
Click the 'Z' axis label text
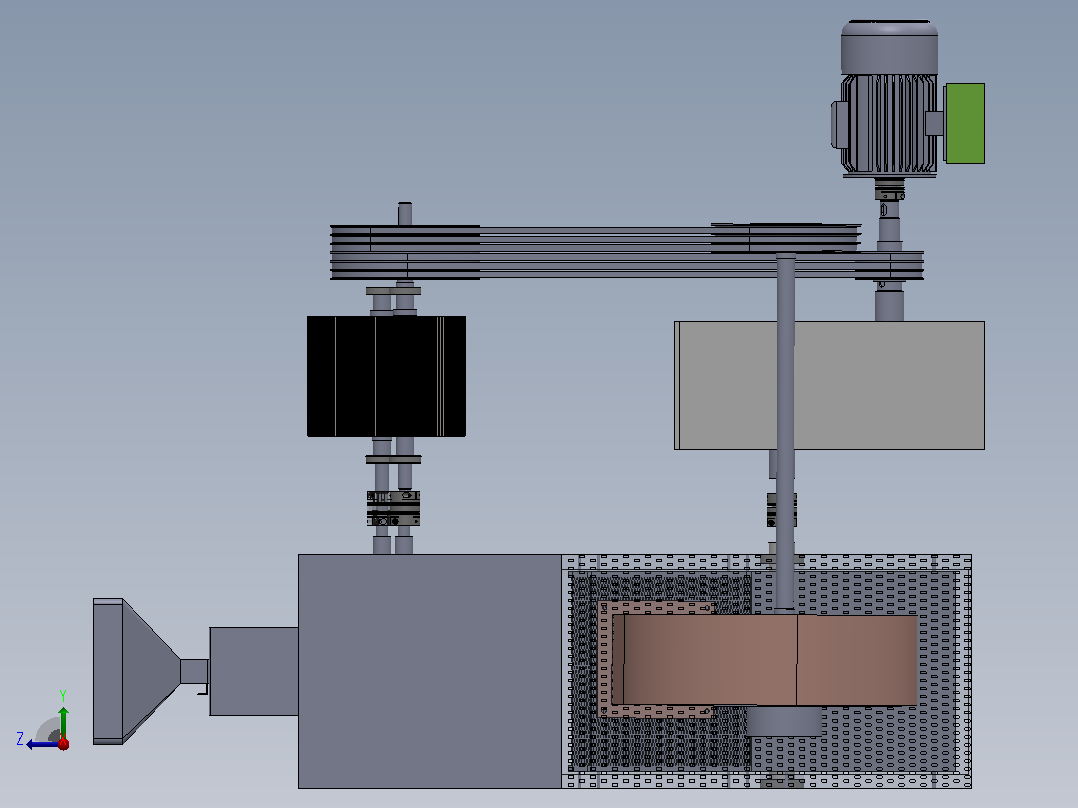point(20,739)
